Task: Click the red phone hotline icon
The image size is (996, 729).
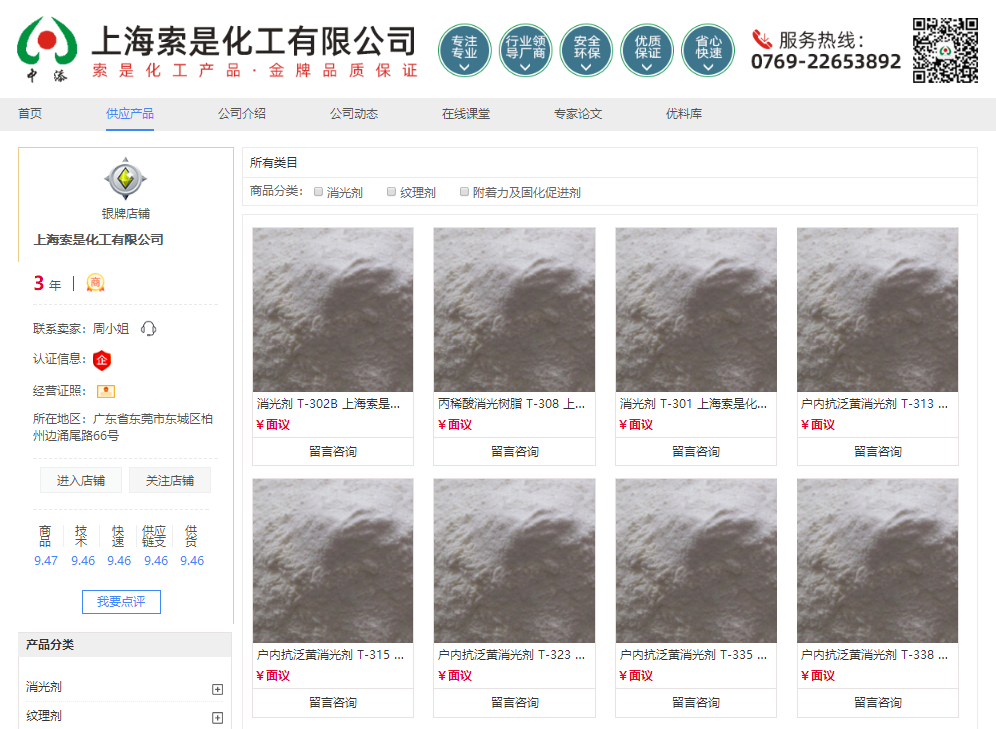Action: click(762, 39)
